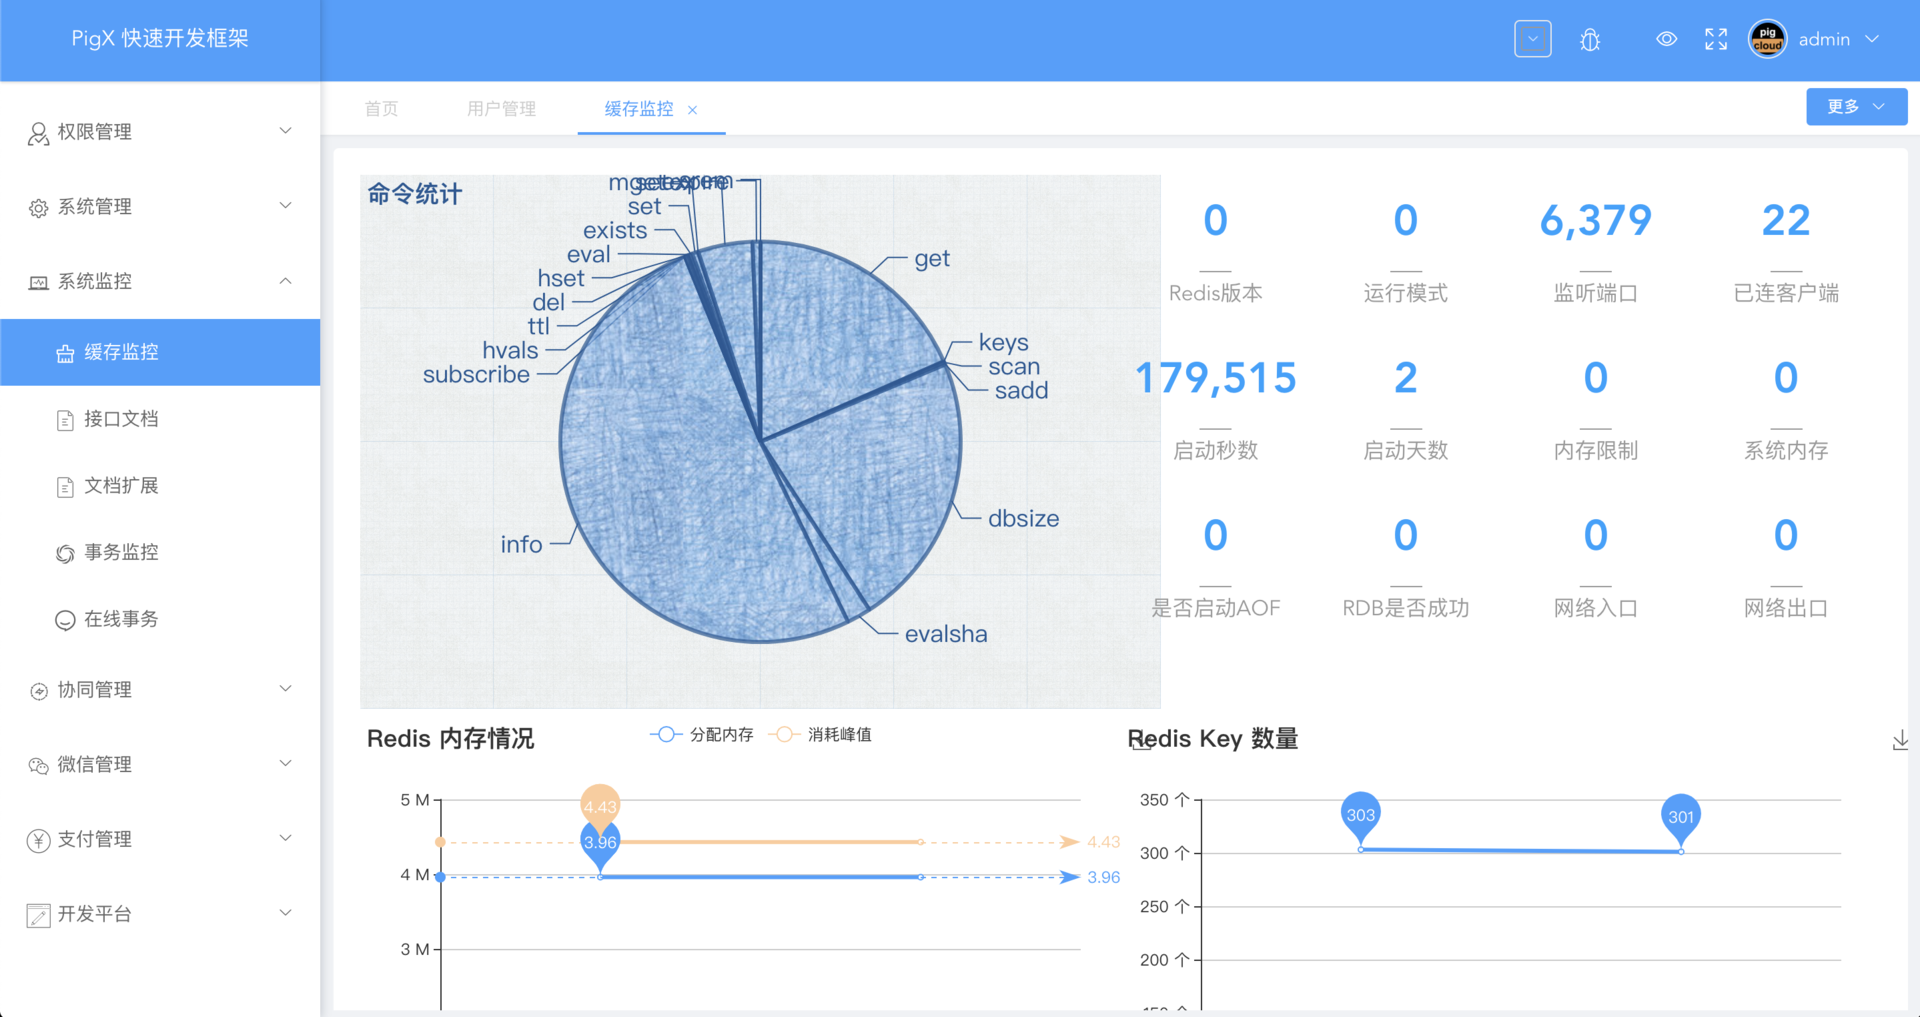Click the Redis 内存情况 heading

(450, 739)
